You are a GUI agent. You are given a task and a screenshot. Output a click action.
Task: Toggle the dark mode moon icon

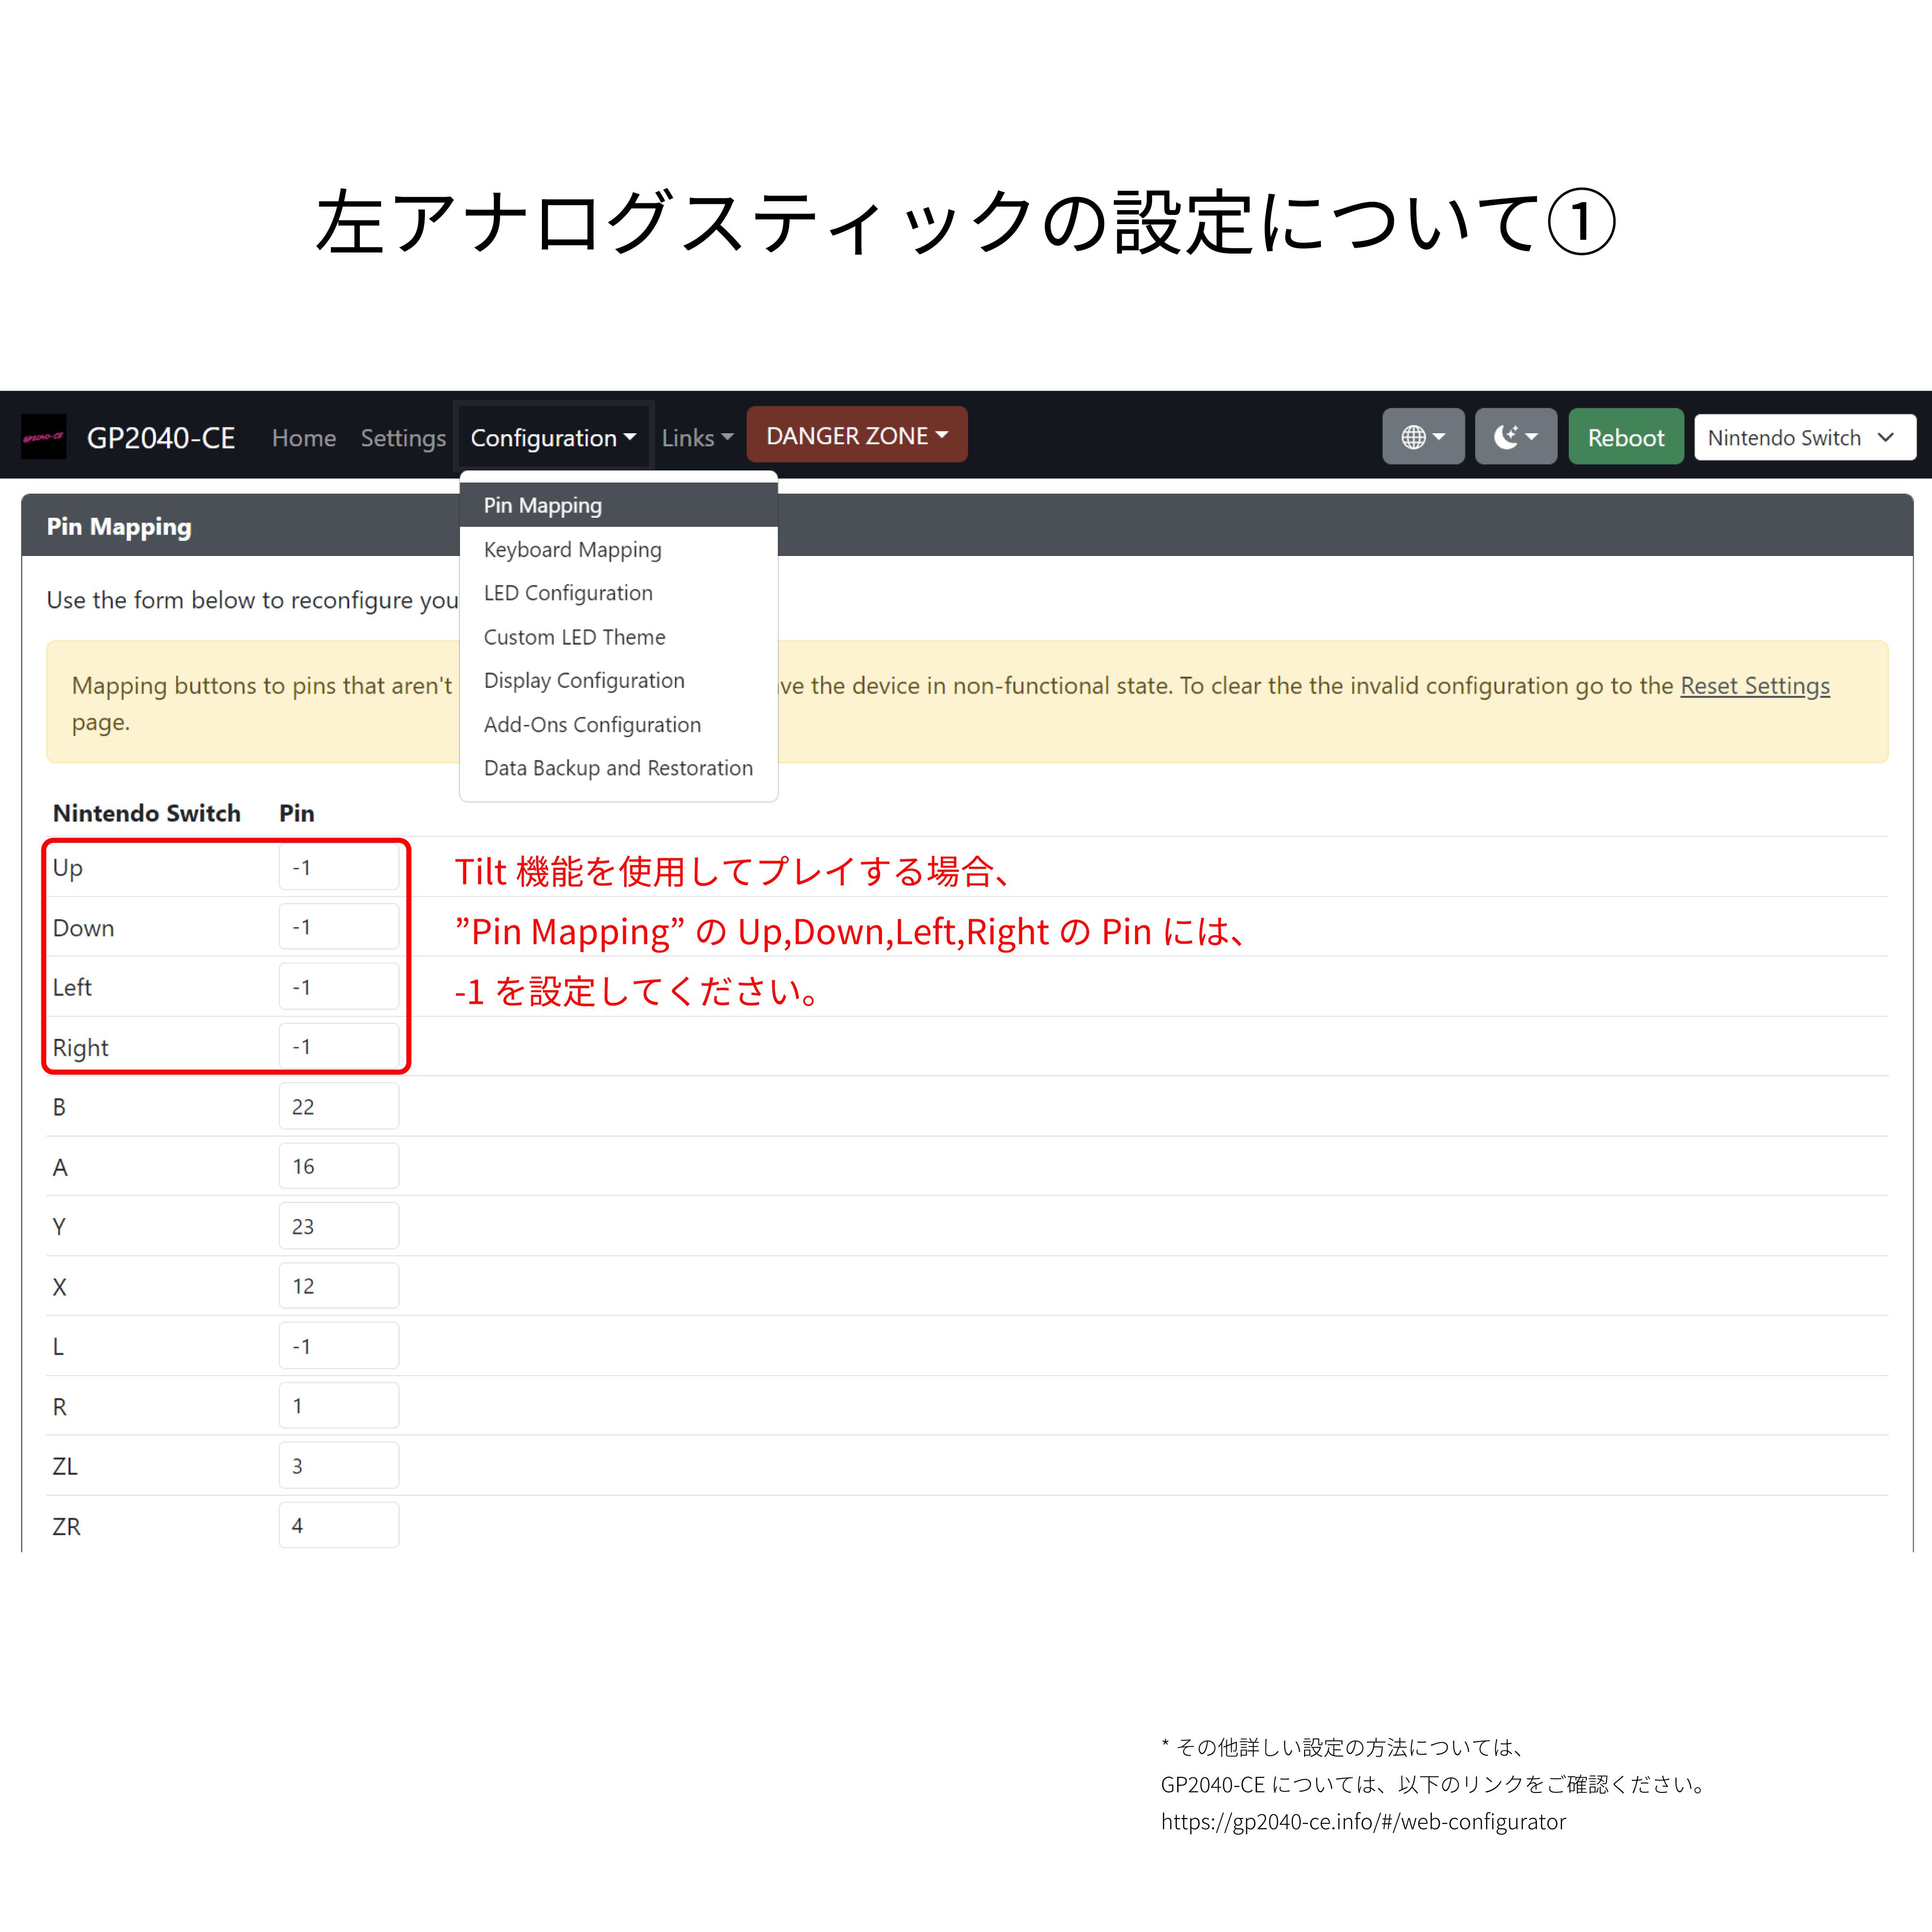pyautogui.click(x=1514, y=437)
